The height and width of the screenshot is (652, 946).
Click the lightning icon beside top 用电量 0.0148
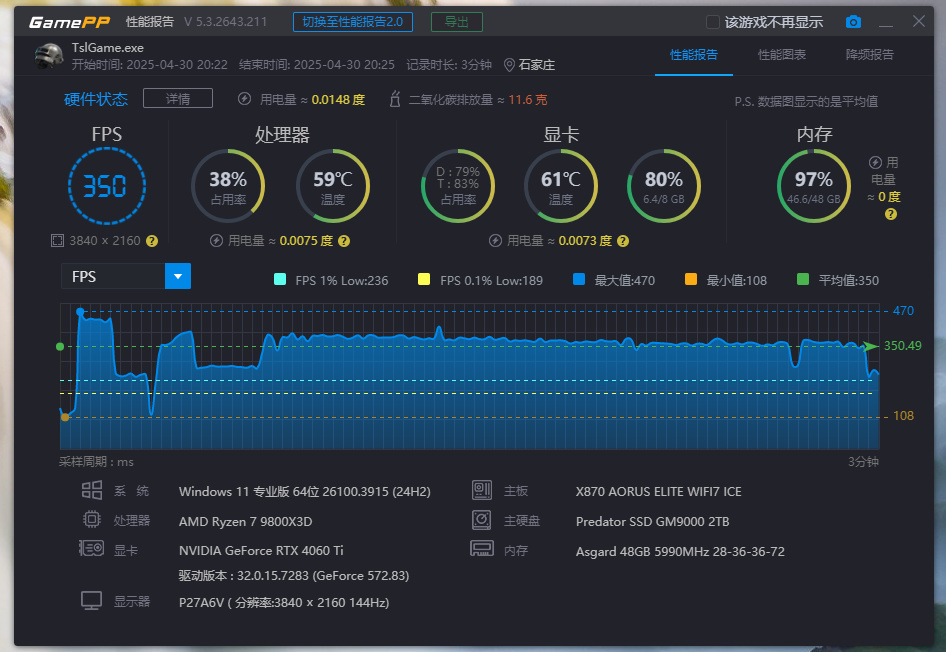[x=244, y=98]
